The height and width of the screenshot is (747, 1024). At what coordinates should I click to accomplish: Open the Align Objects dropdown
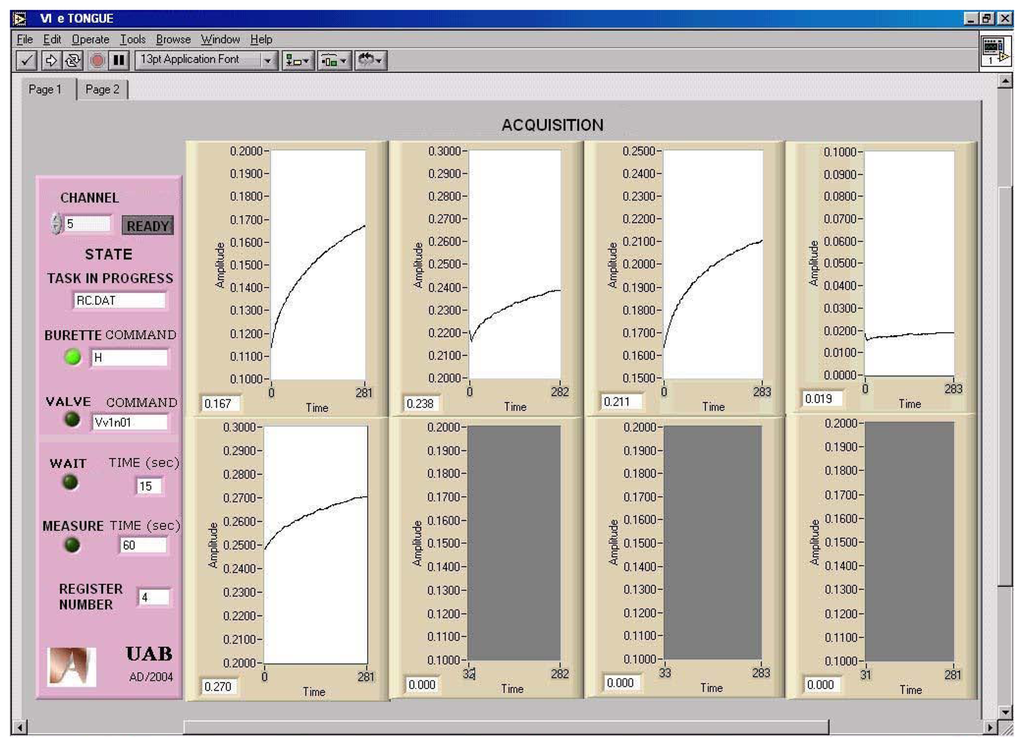click(x=297, y=60)
